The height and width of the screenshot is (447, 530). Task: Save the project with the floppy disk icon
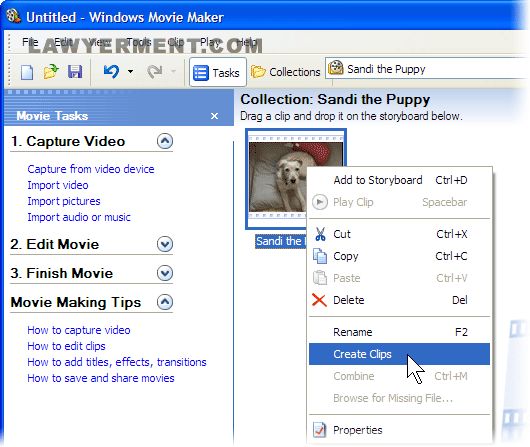coord(75,72)
